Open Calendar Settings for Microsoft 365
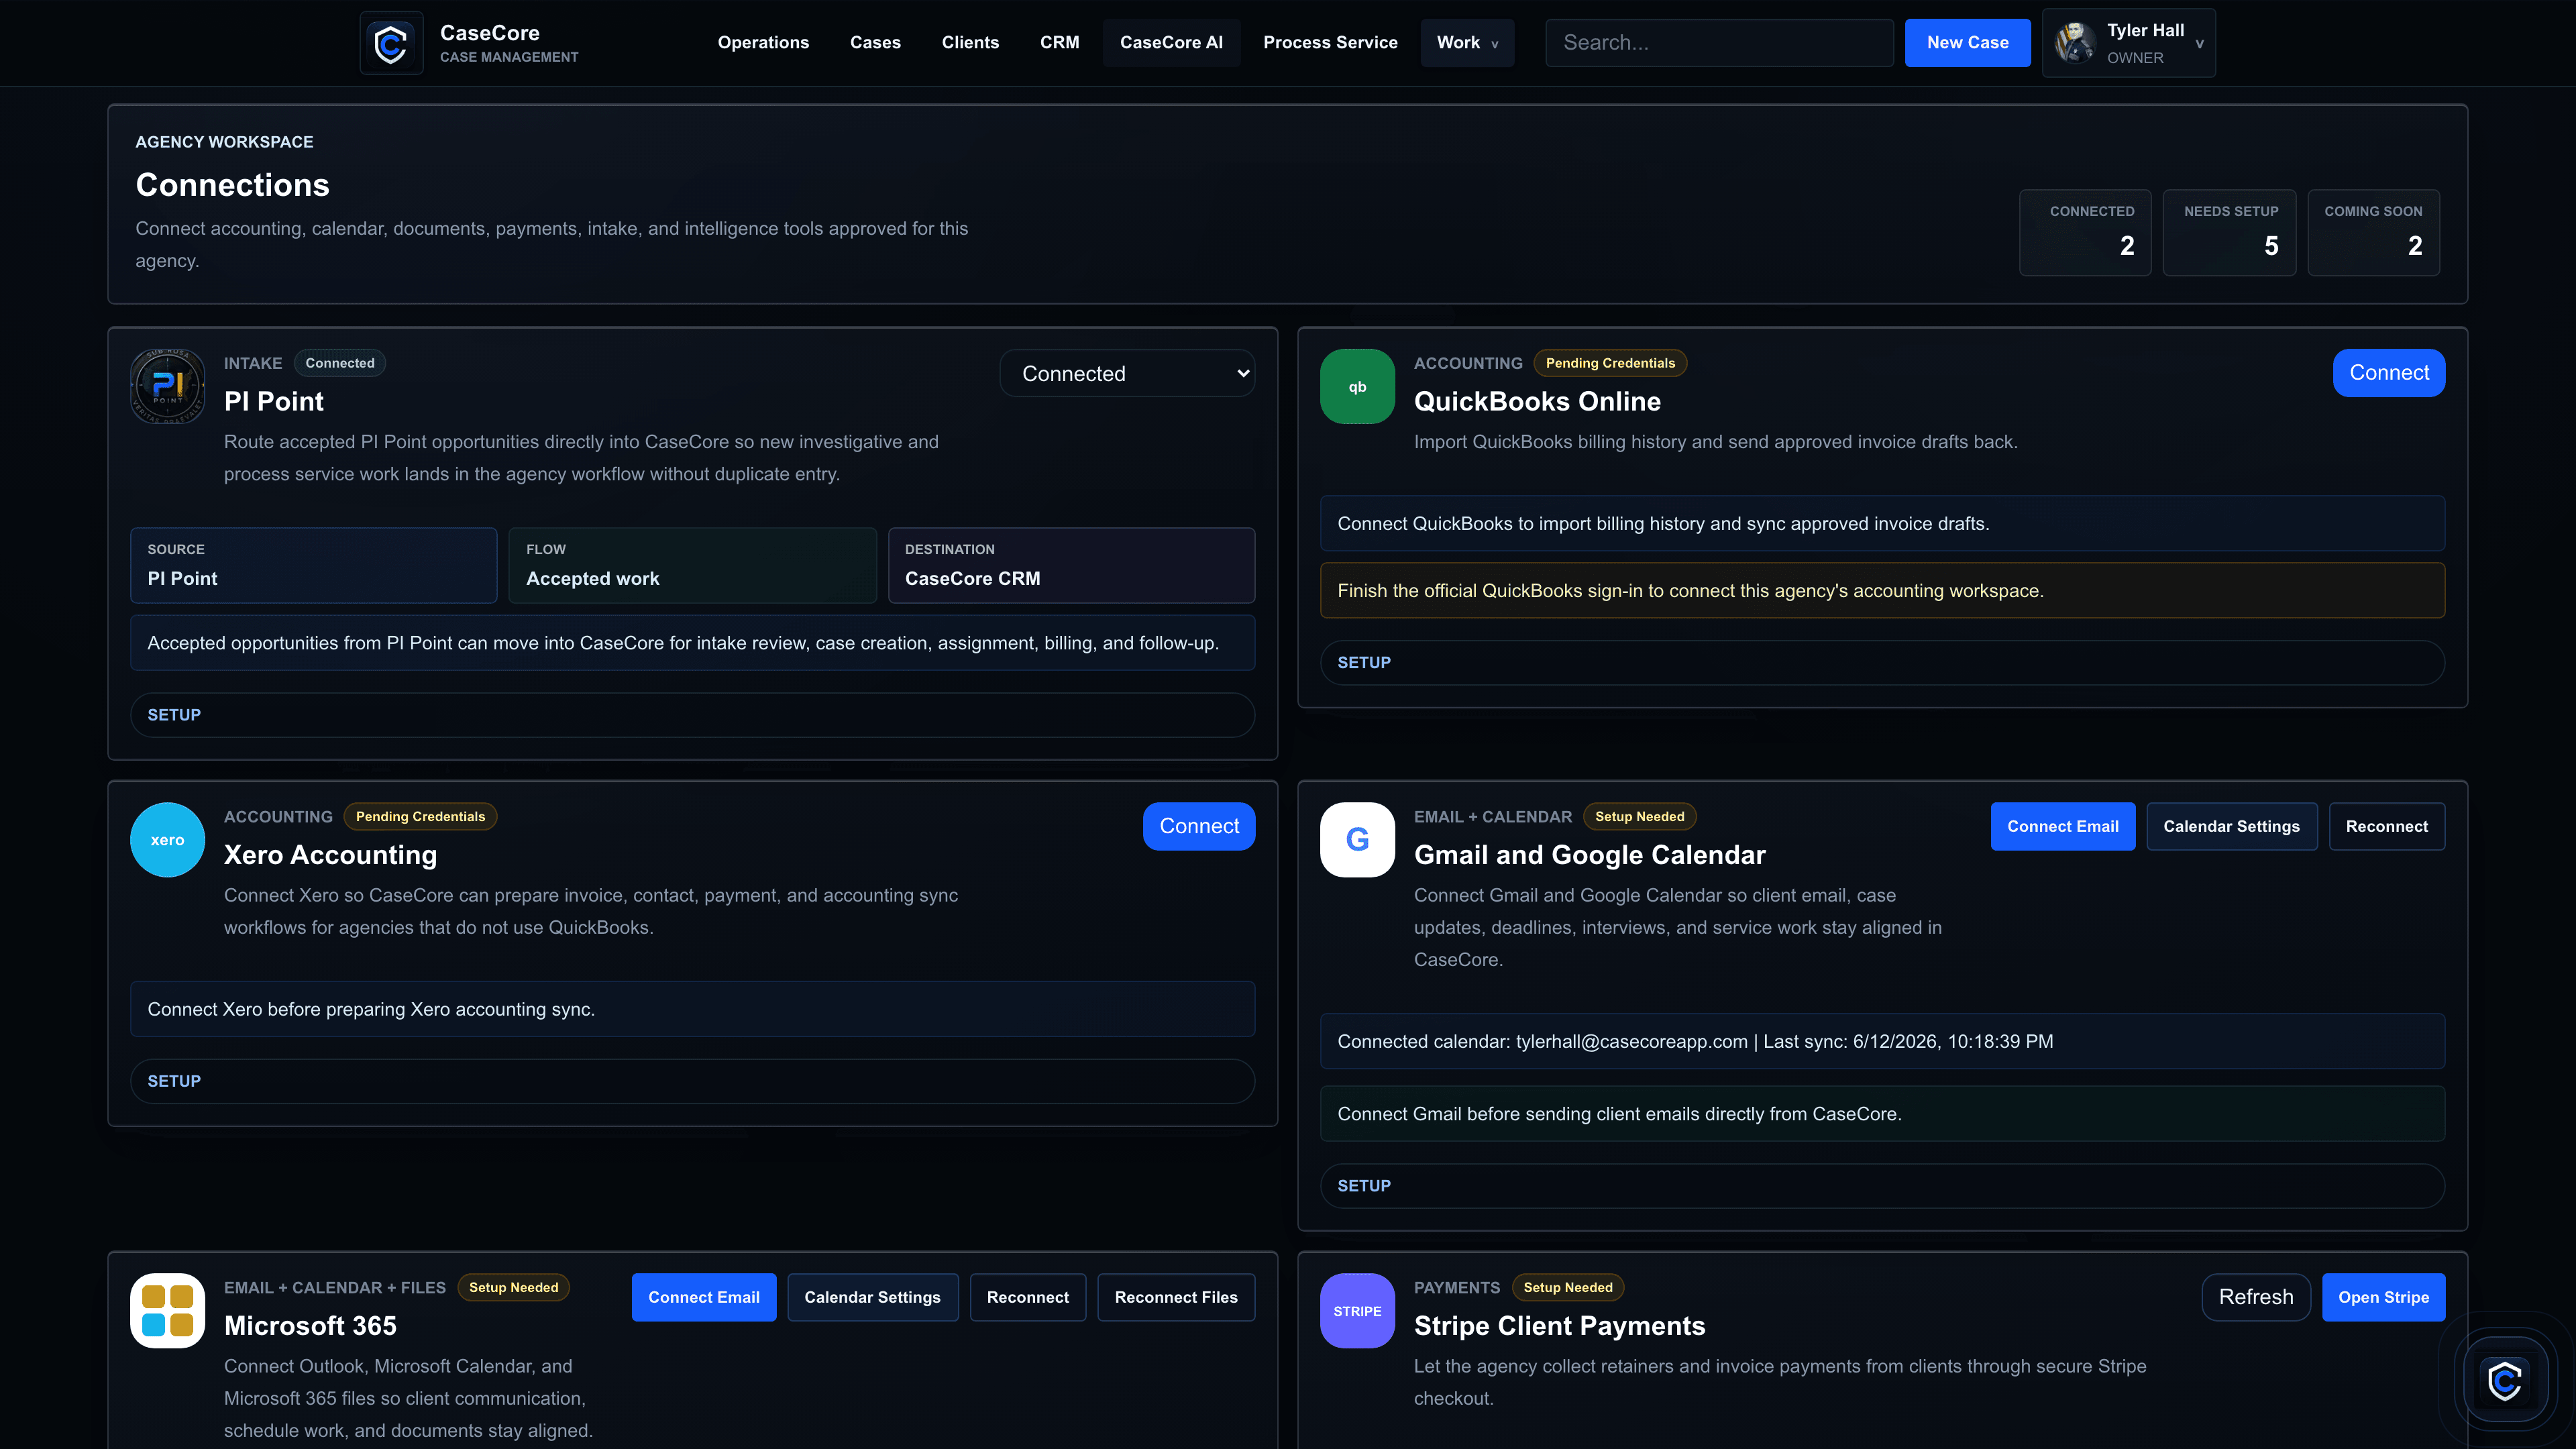The height and width of the screenshot is (1449, 2576). [872, 1297]
